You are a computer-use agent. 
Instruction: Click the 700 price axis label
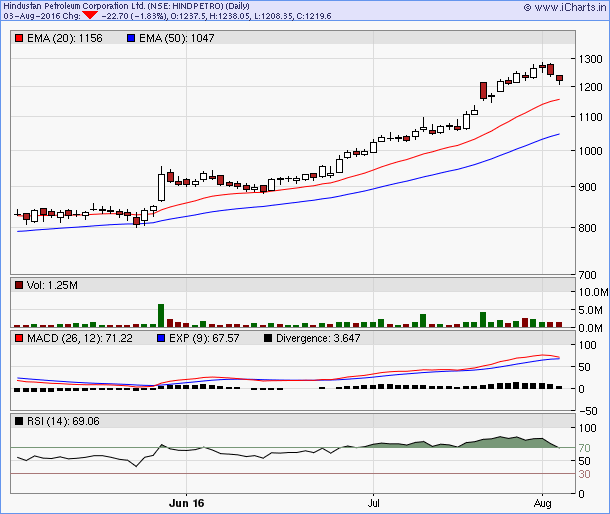click(x=587, y=275)
